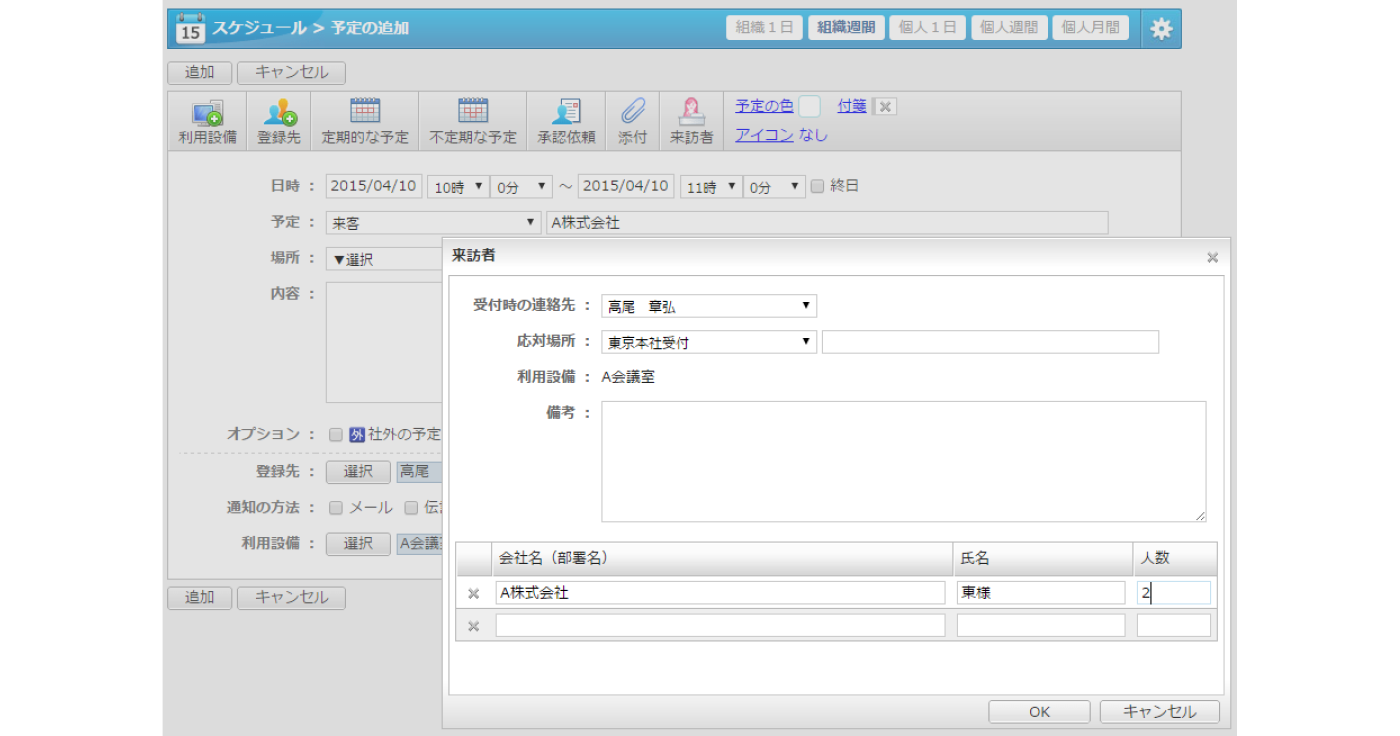Click the 備考 remarks textarea
Image resolution: width=1400 pixels, height=736 pixels.
pos(904,461)
